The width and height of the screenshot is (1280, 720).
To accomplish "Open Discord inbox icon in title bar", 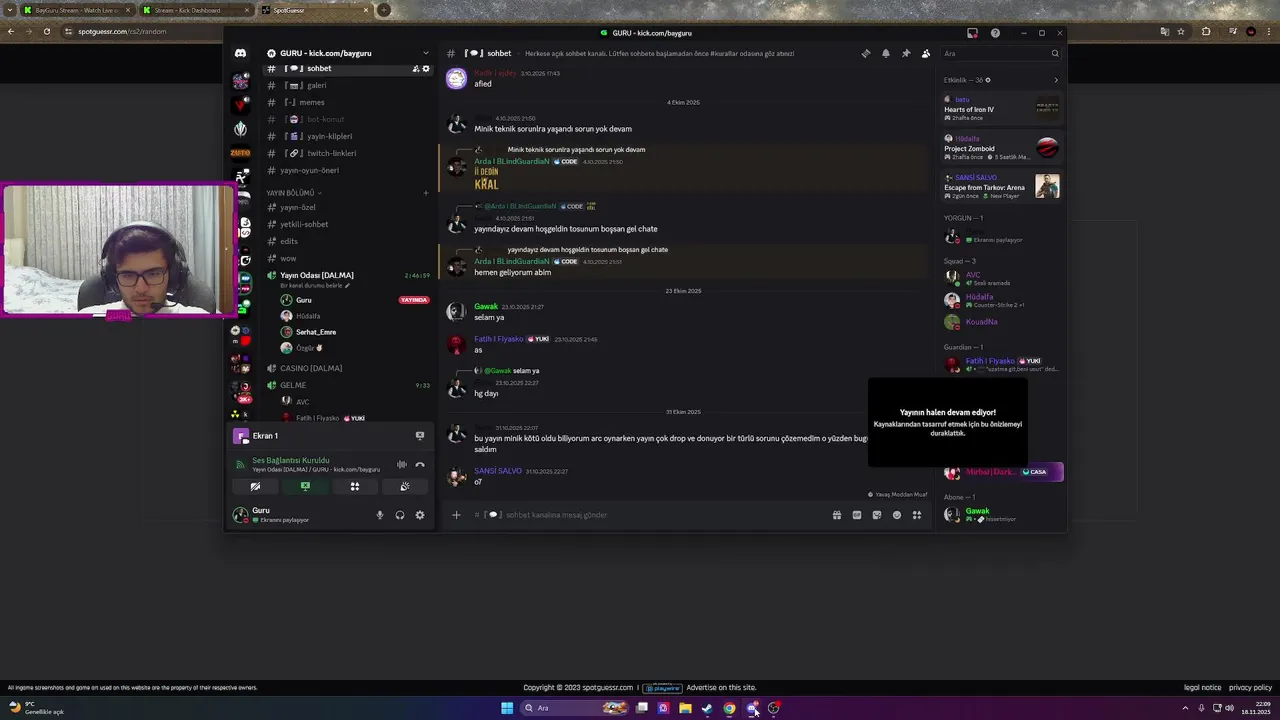I will point(972,33).
